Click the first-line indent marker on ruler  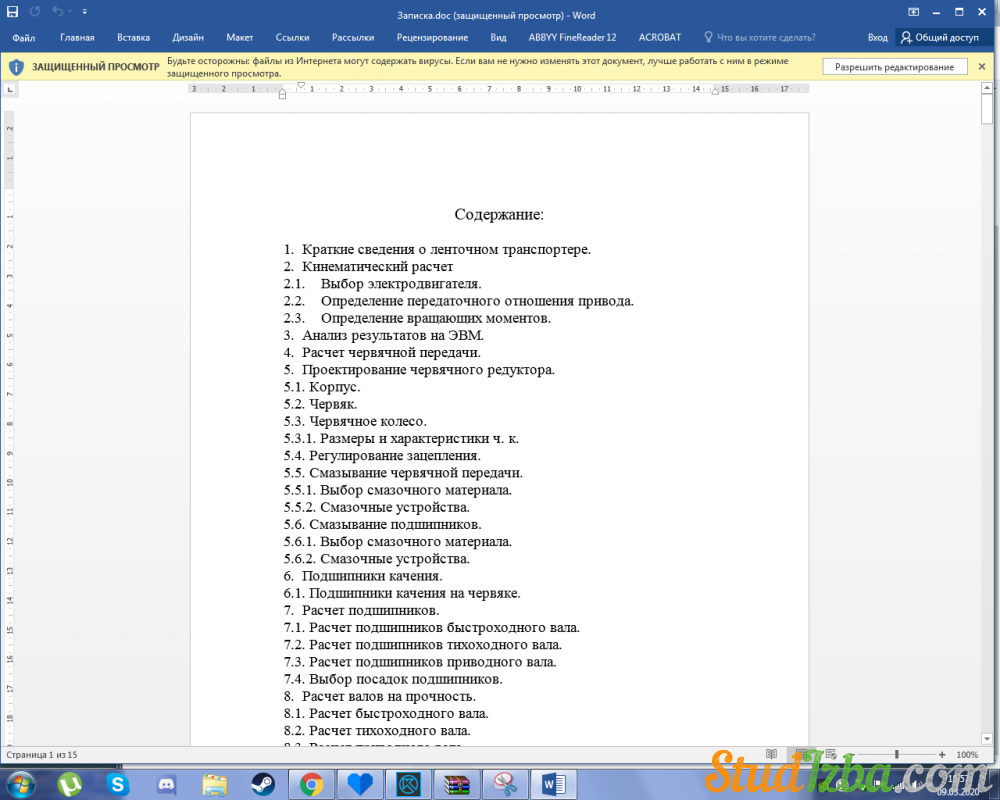301,85
